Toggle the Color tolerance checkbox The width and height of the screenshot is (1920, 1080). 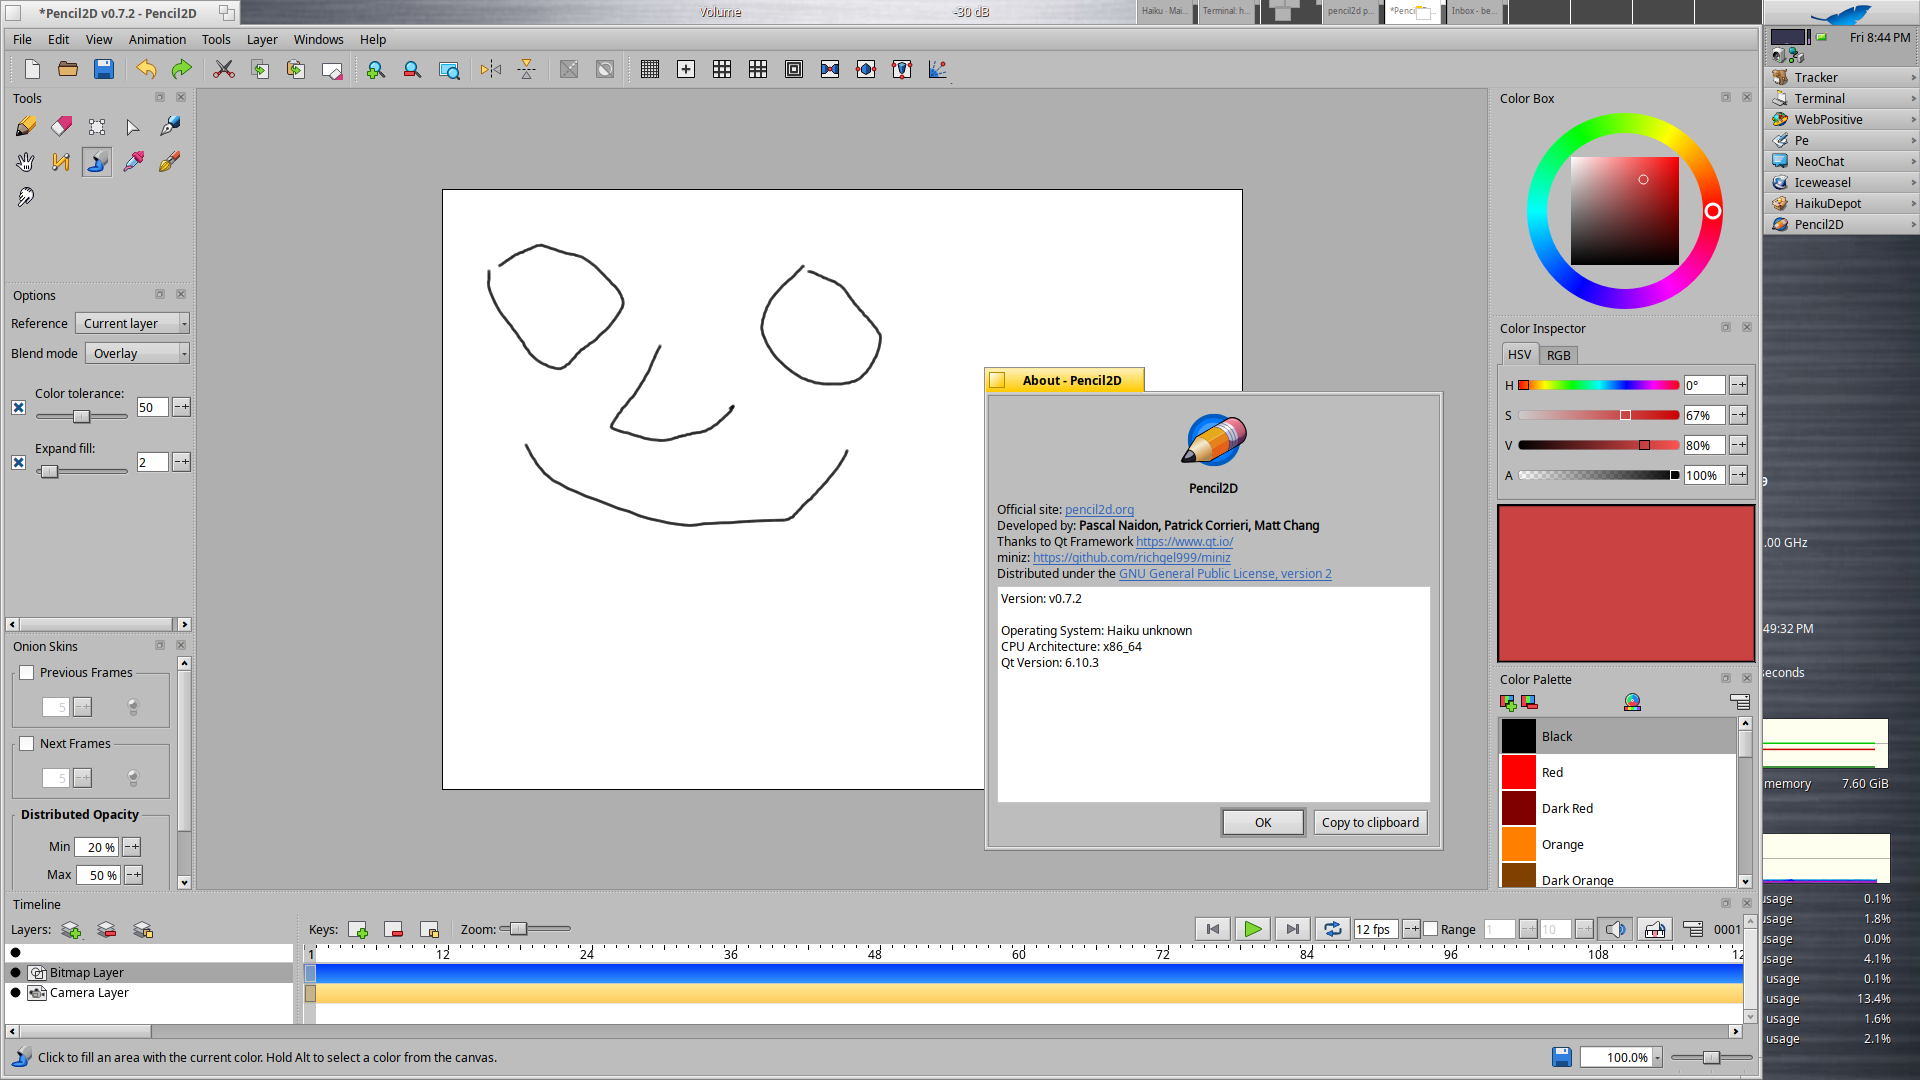click(x=19, y=408)
